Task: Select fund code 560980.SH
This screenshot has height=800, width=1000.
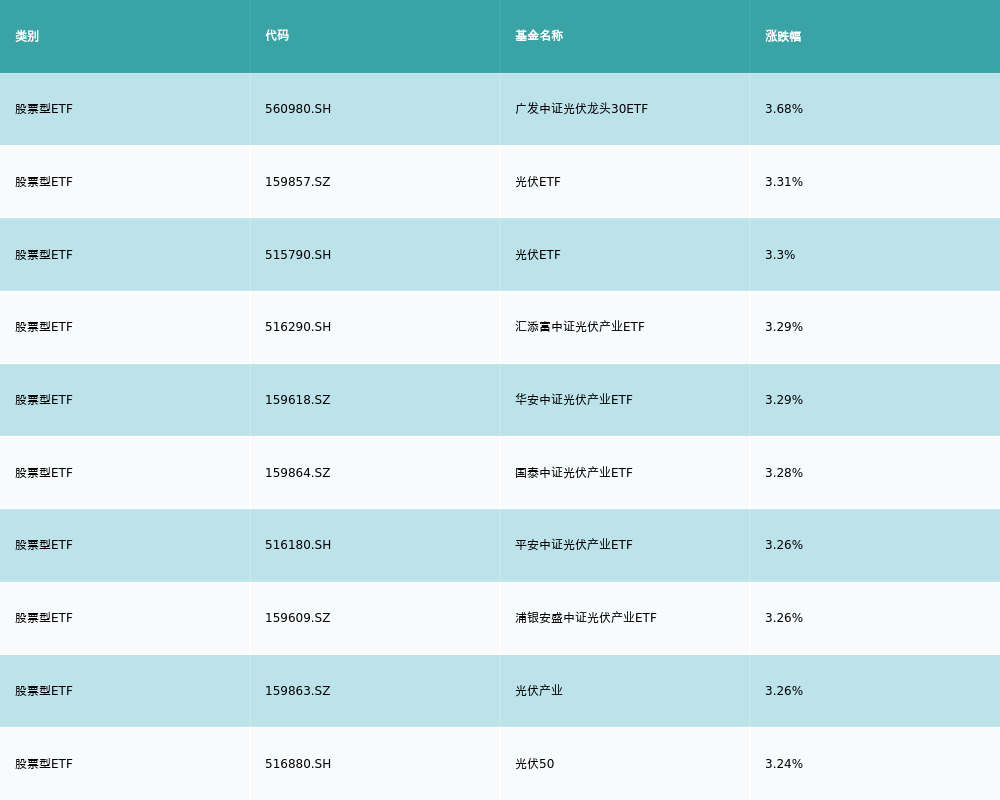Action: [x=298, y=108]
